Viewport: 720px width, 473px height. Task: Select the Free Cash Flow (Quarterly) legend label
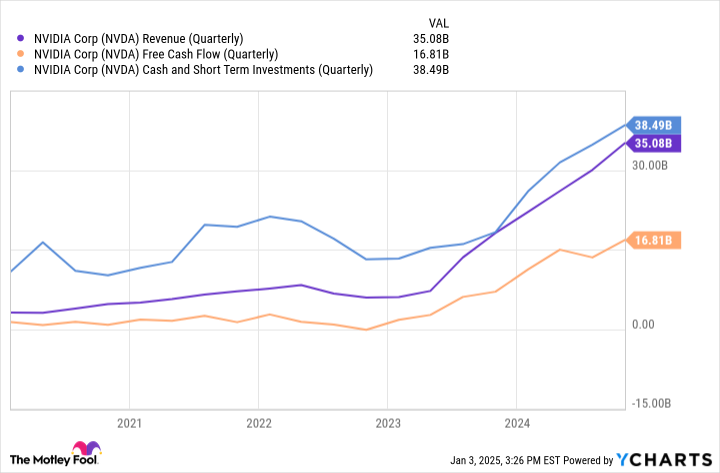tap(156, 54)
